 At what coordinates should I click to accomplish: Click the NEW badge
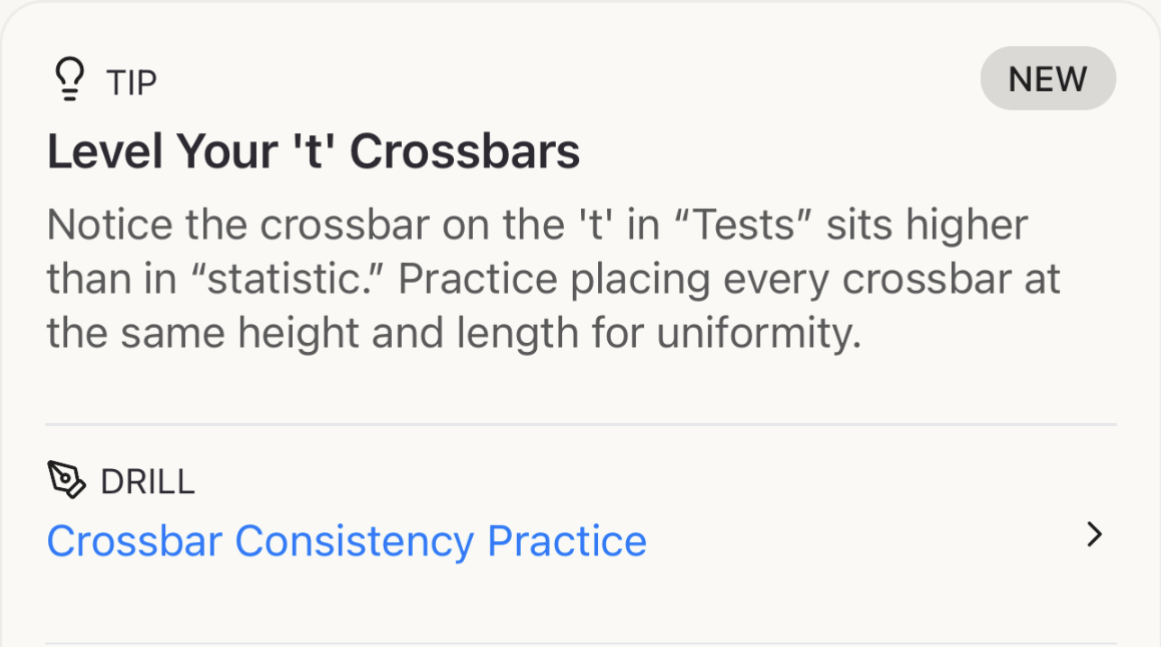1047,79
